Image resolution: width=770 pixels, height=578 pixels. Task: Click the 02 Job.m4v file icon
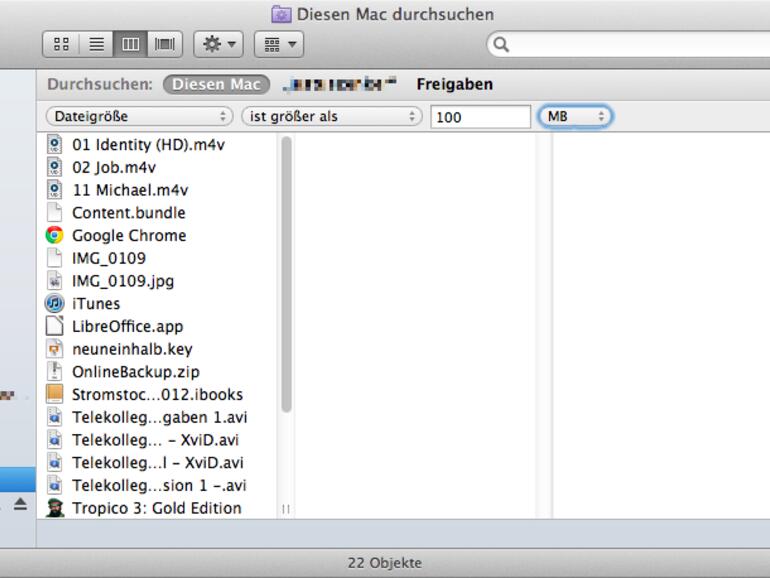(55, 167)
